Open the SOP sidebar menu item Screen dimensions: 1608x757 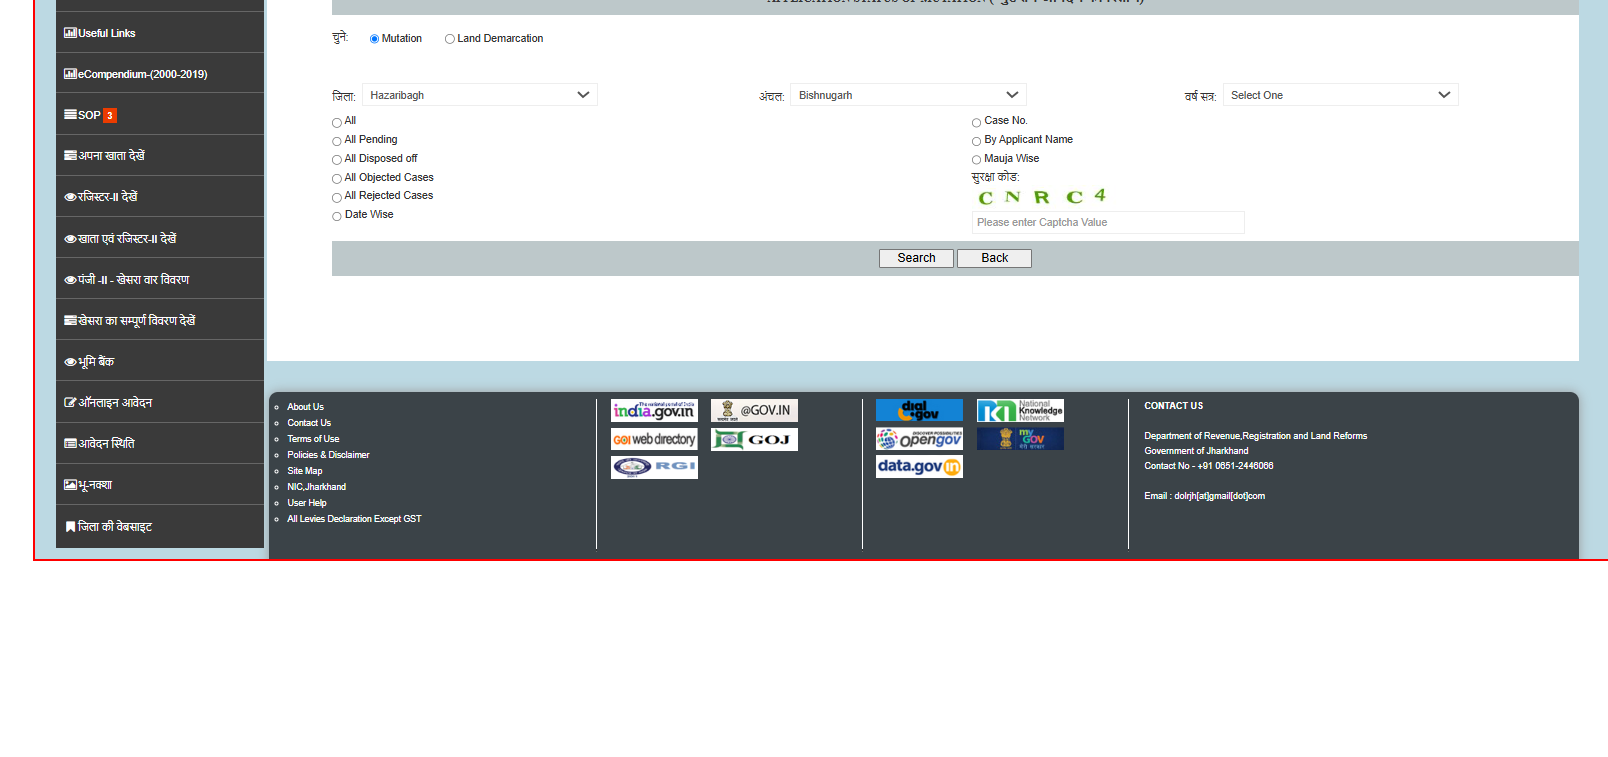click(90, 115)
